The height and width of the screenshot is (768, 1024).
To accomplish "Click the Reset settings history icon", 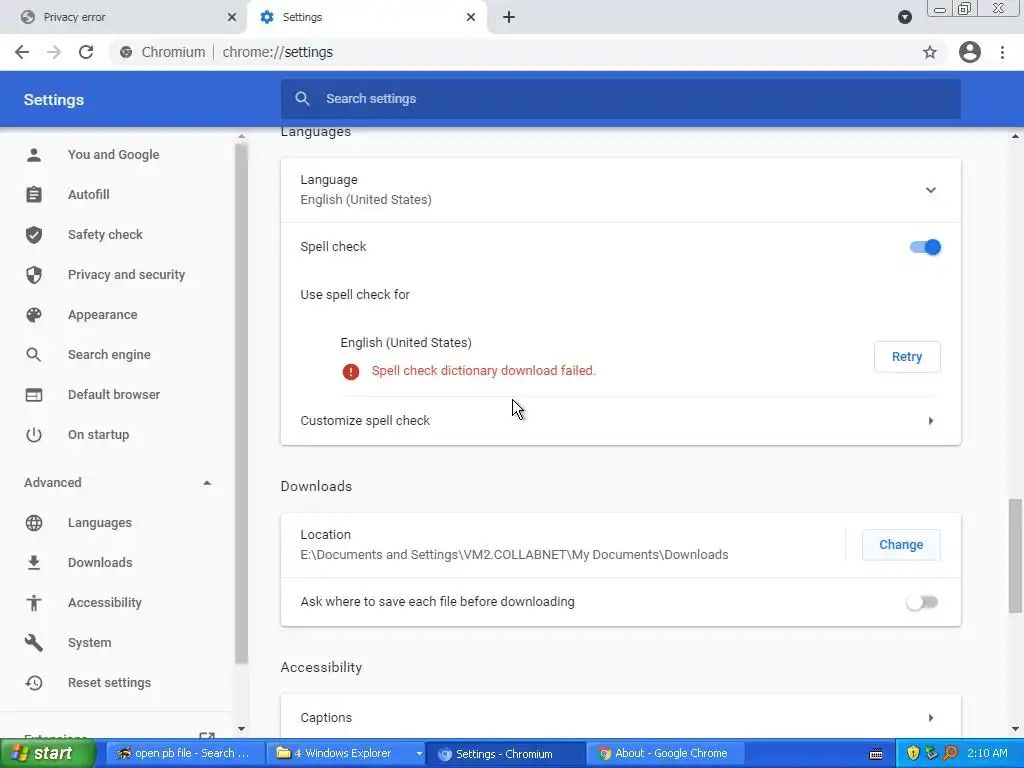I will coord(34,682).
